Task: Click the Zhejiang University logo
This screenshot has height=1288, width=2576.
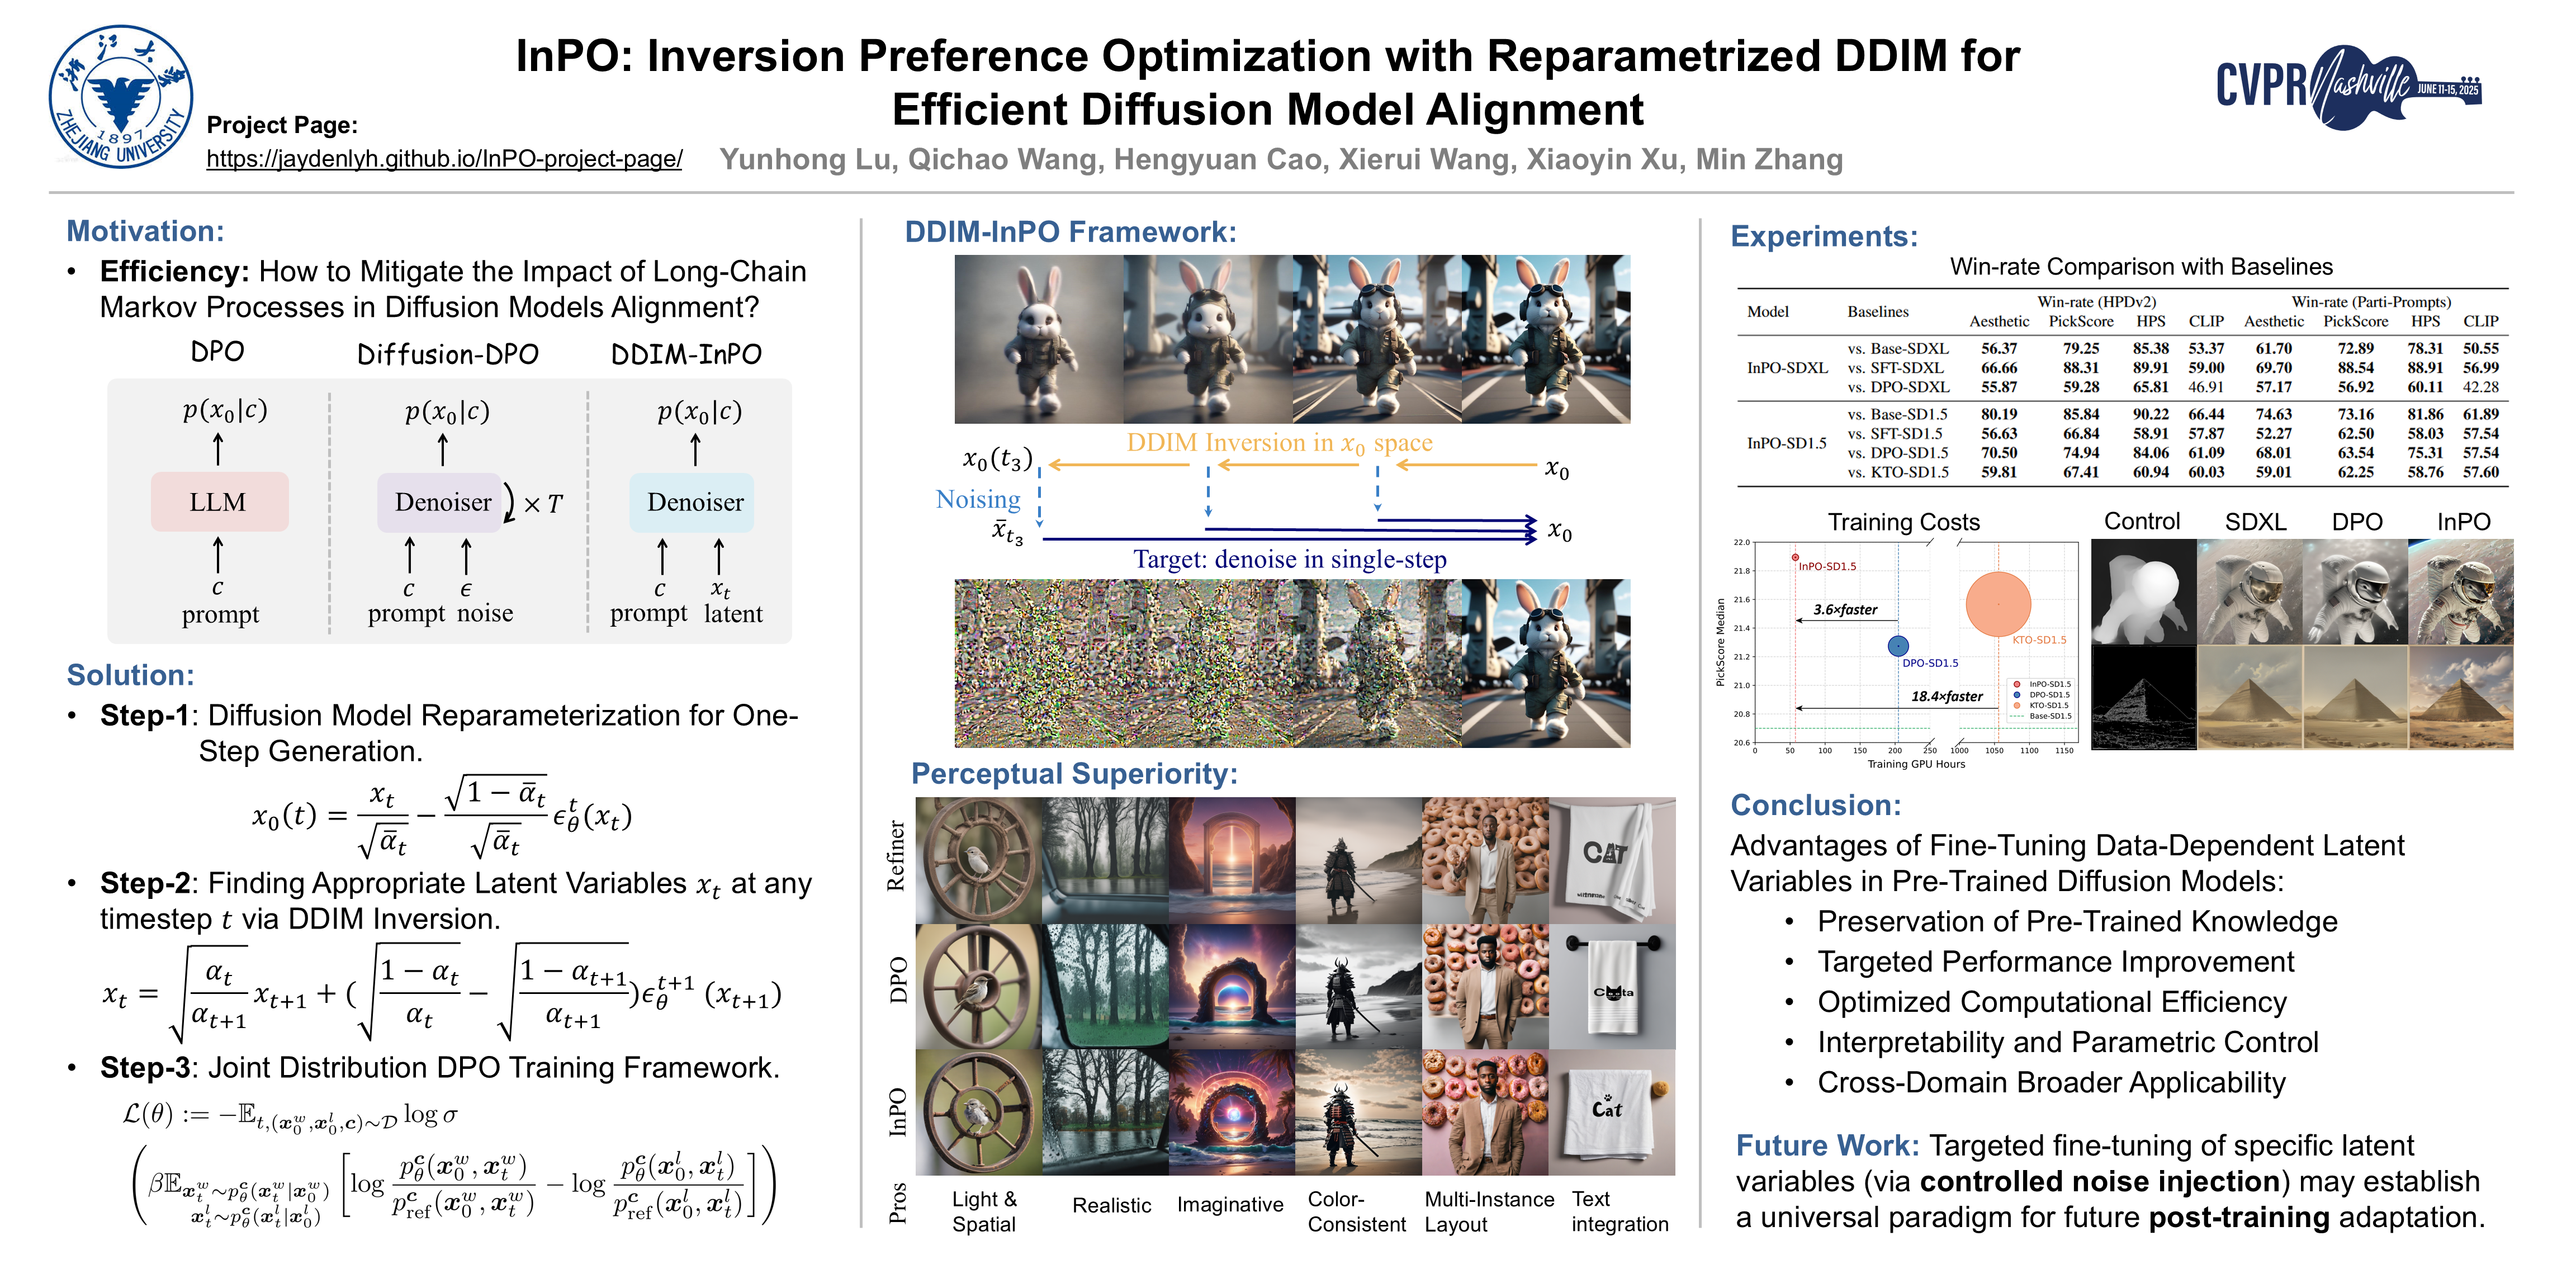Action: (x=121, y=97)
